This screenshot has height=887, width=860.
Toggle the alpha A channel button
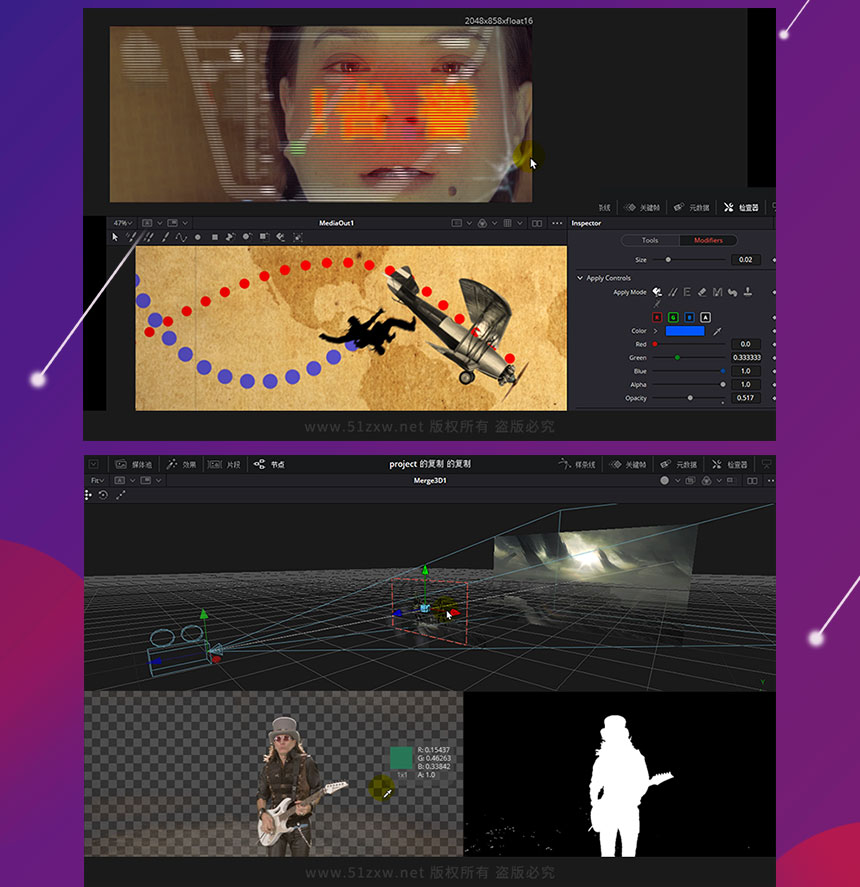click(705, 317)
